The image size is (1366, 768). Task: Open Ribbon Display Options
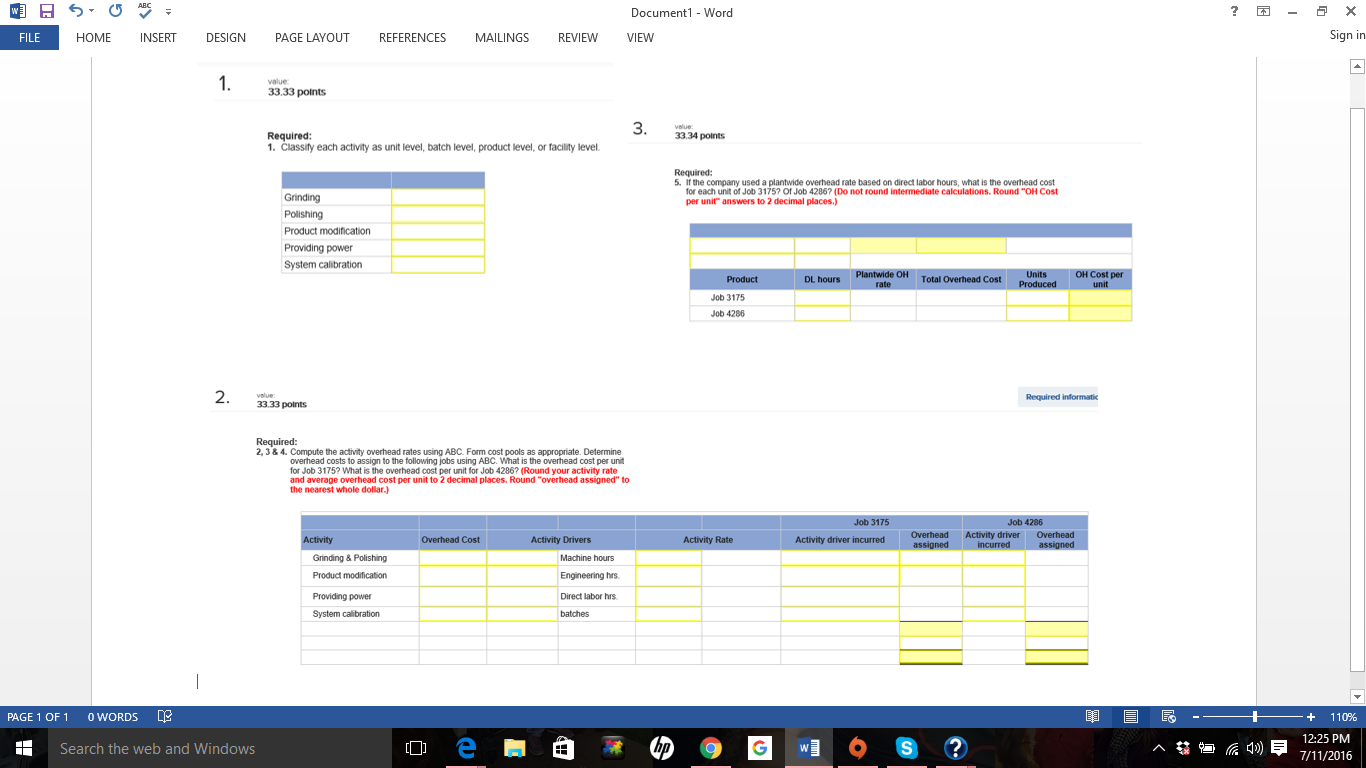(x=1263, y=12)
